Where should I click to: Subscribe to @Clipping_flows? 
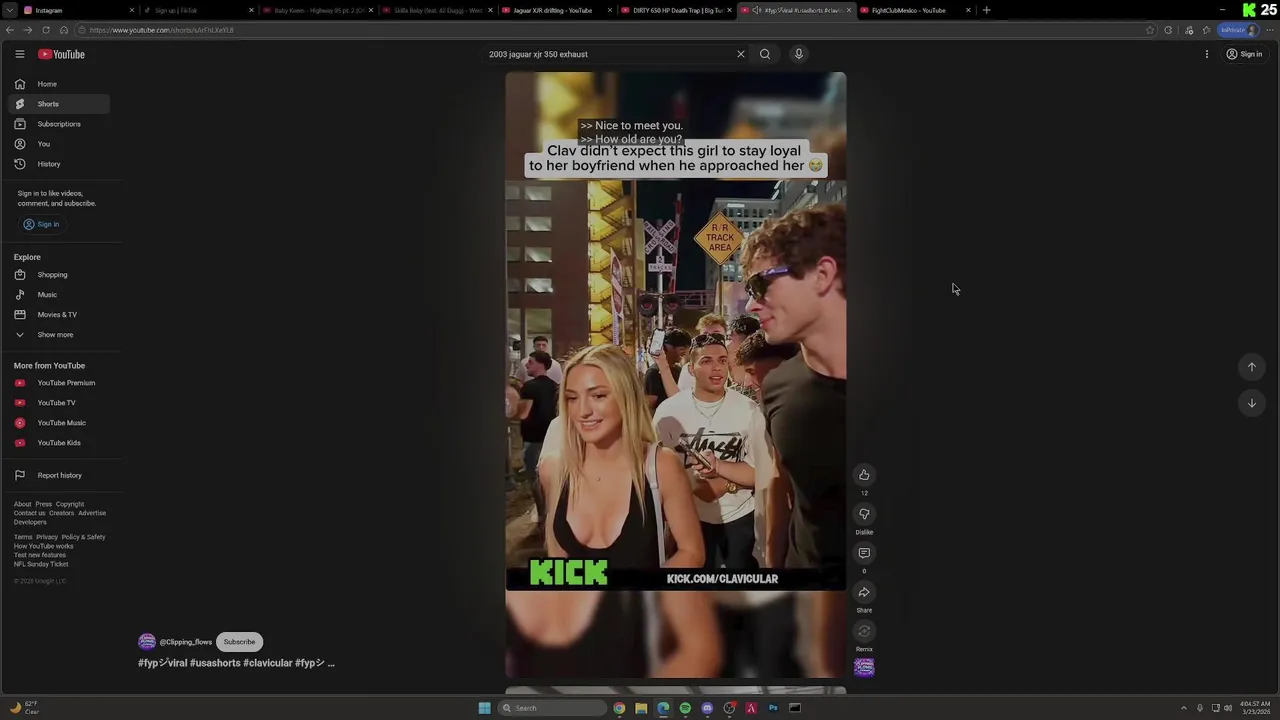(x=239, y=642)
